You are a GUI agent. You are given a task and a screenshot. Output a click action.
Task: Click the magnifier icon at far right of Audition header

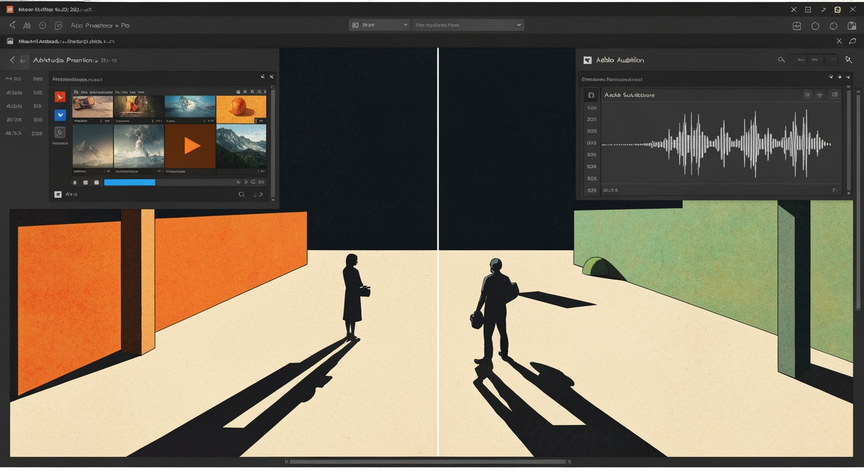tap(849, 59)
